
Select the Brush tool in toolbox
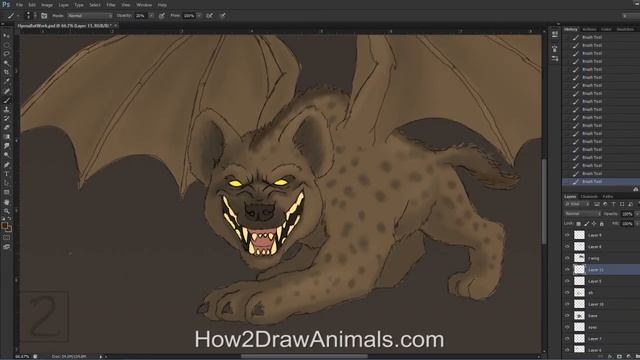click(7, 100)
